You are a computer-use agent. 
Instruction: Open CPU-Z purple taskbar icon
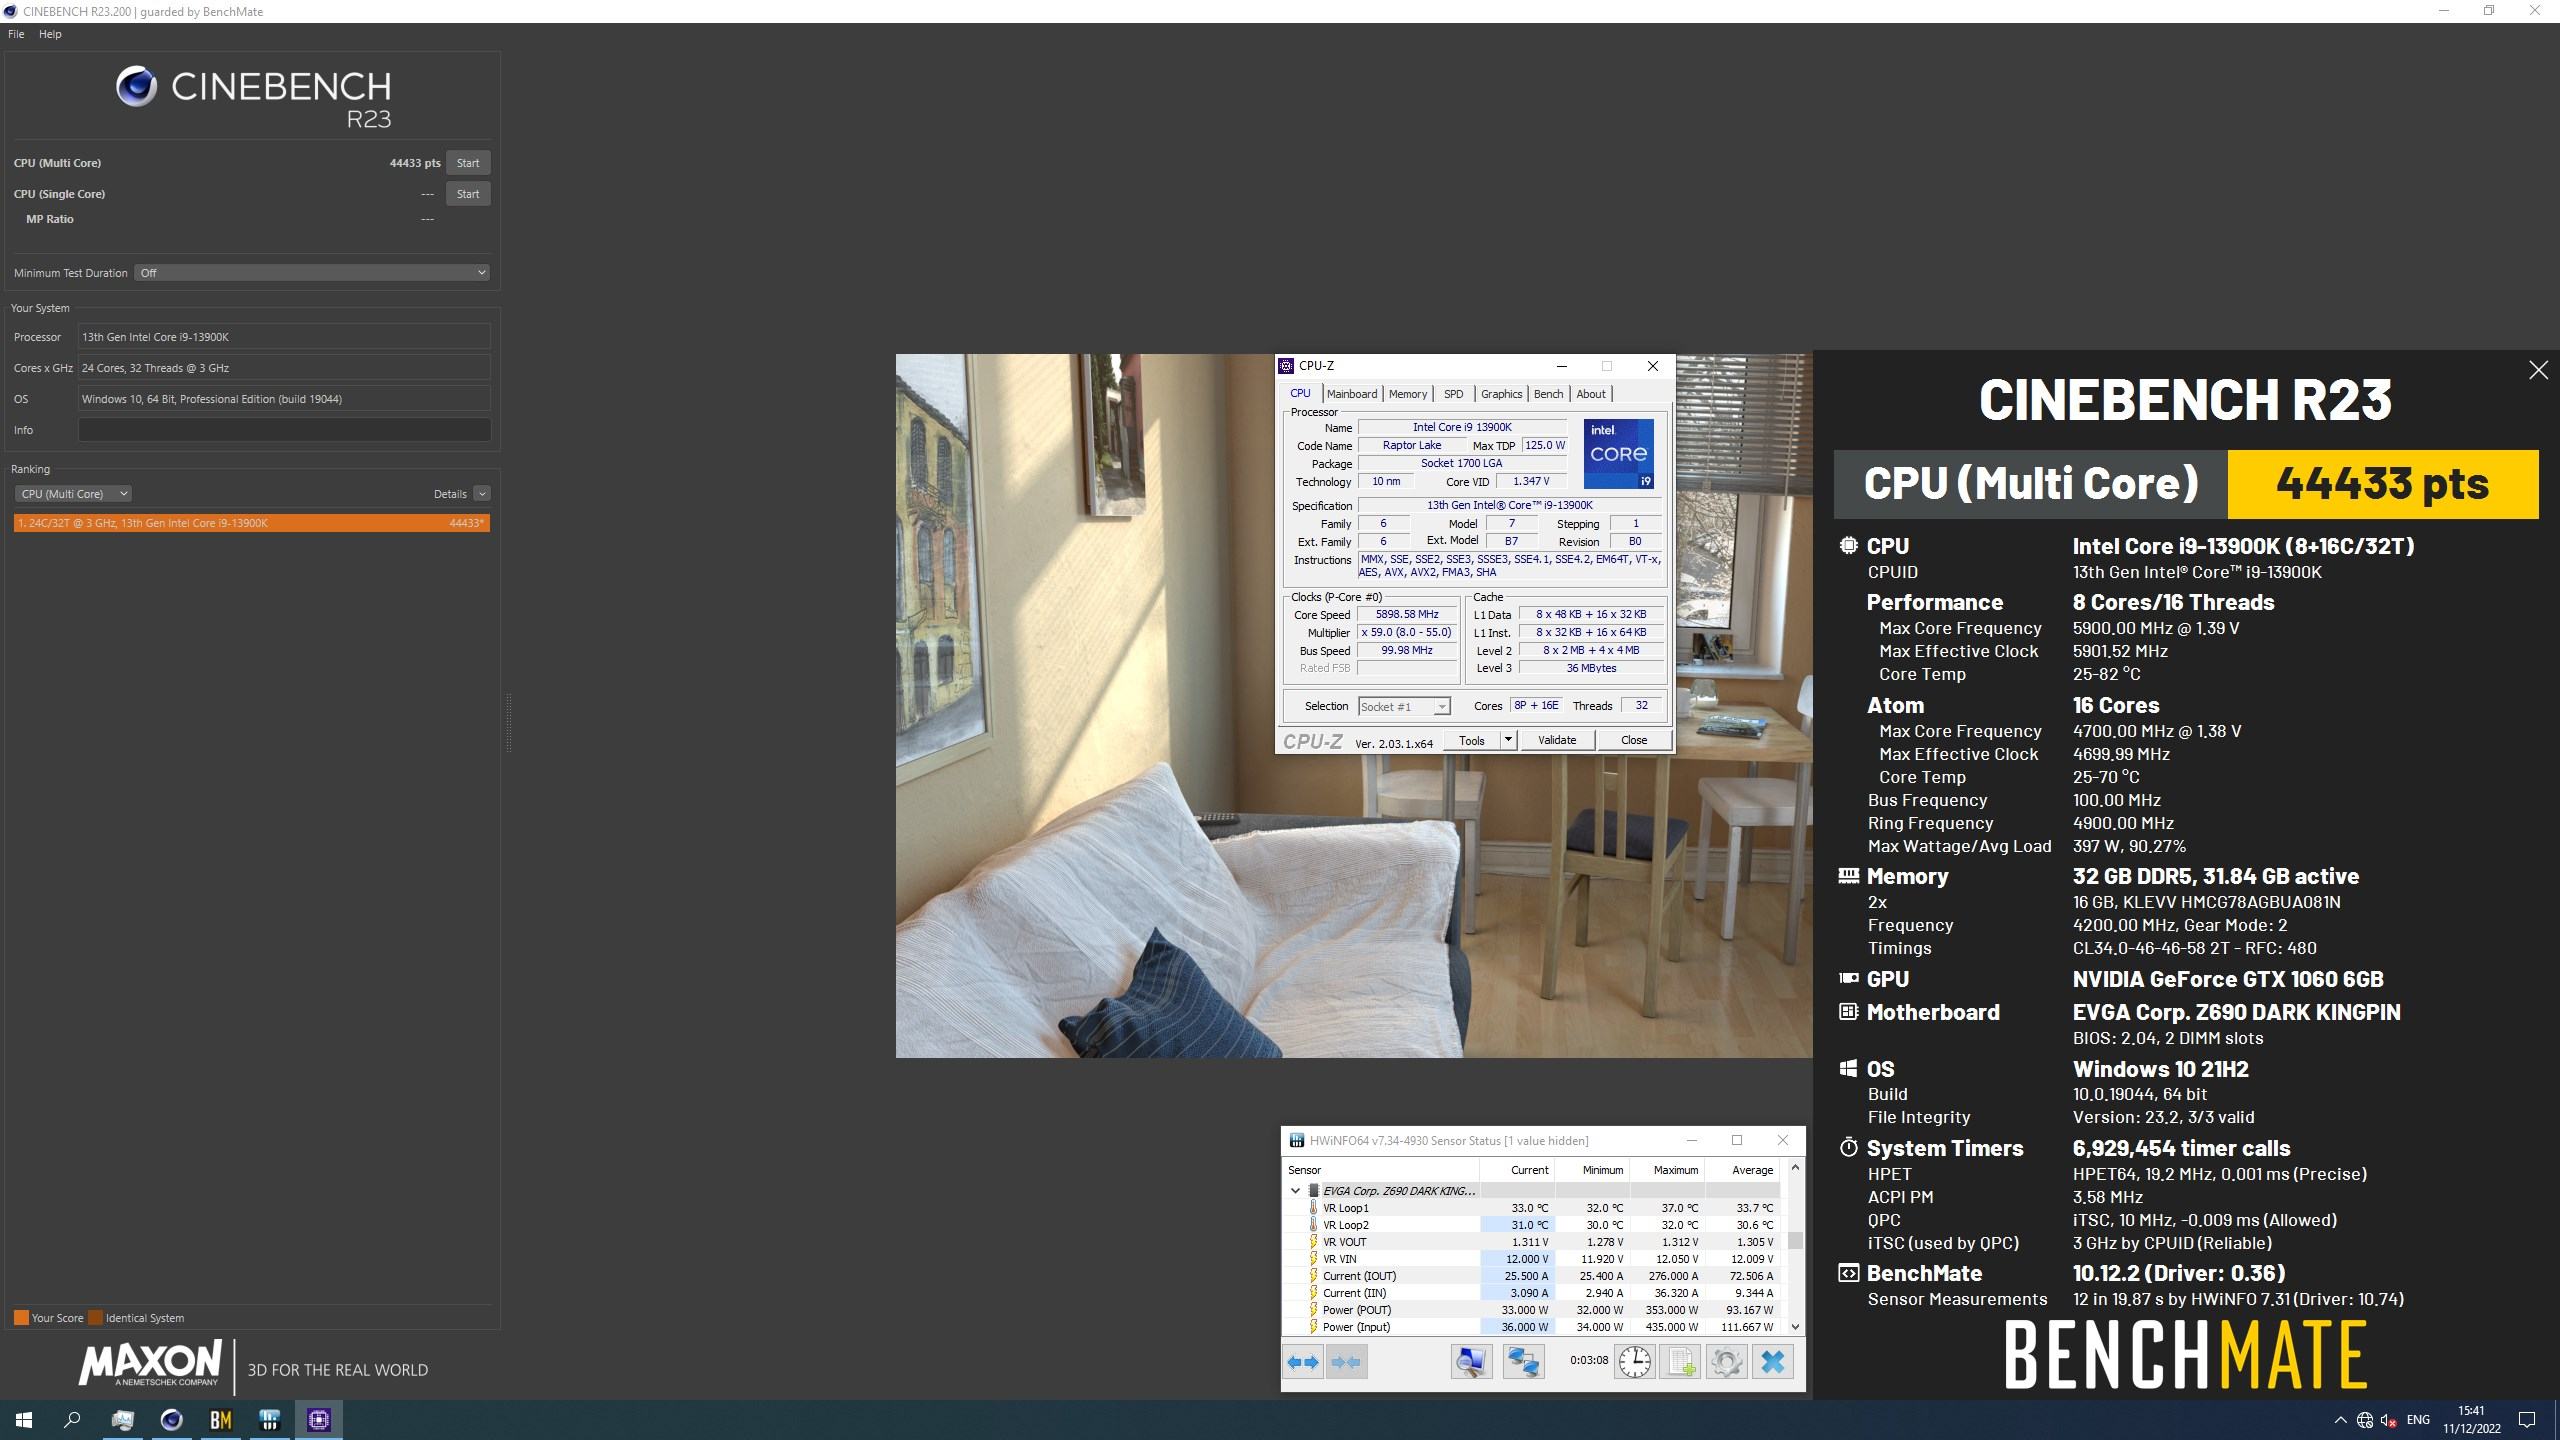click(x=318, y=1419)
